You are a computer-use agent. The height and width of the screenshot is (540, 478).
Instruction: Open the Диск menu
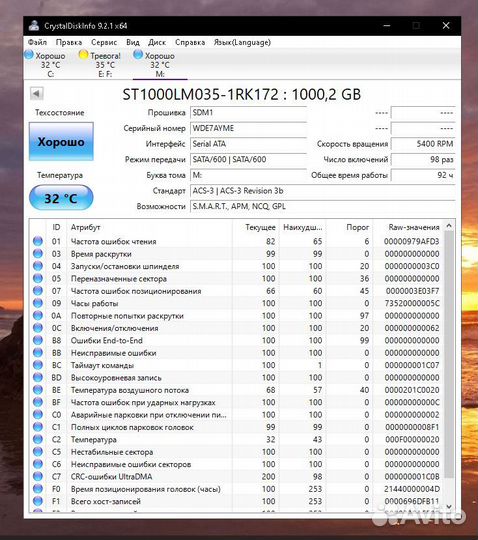157,42
